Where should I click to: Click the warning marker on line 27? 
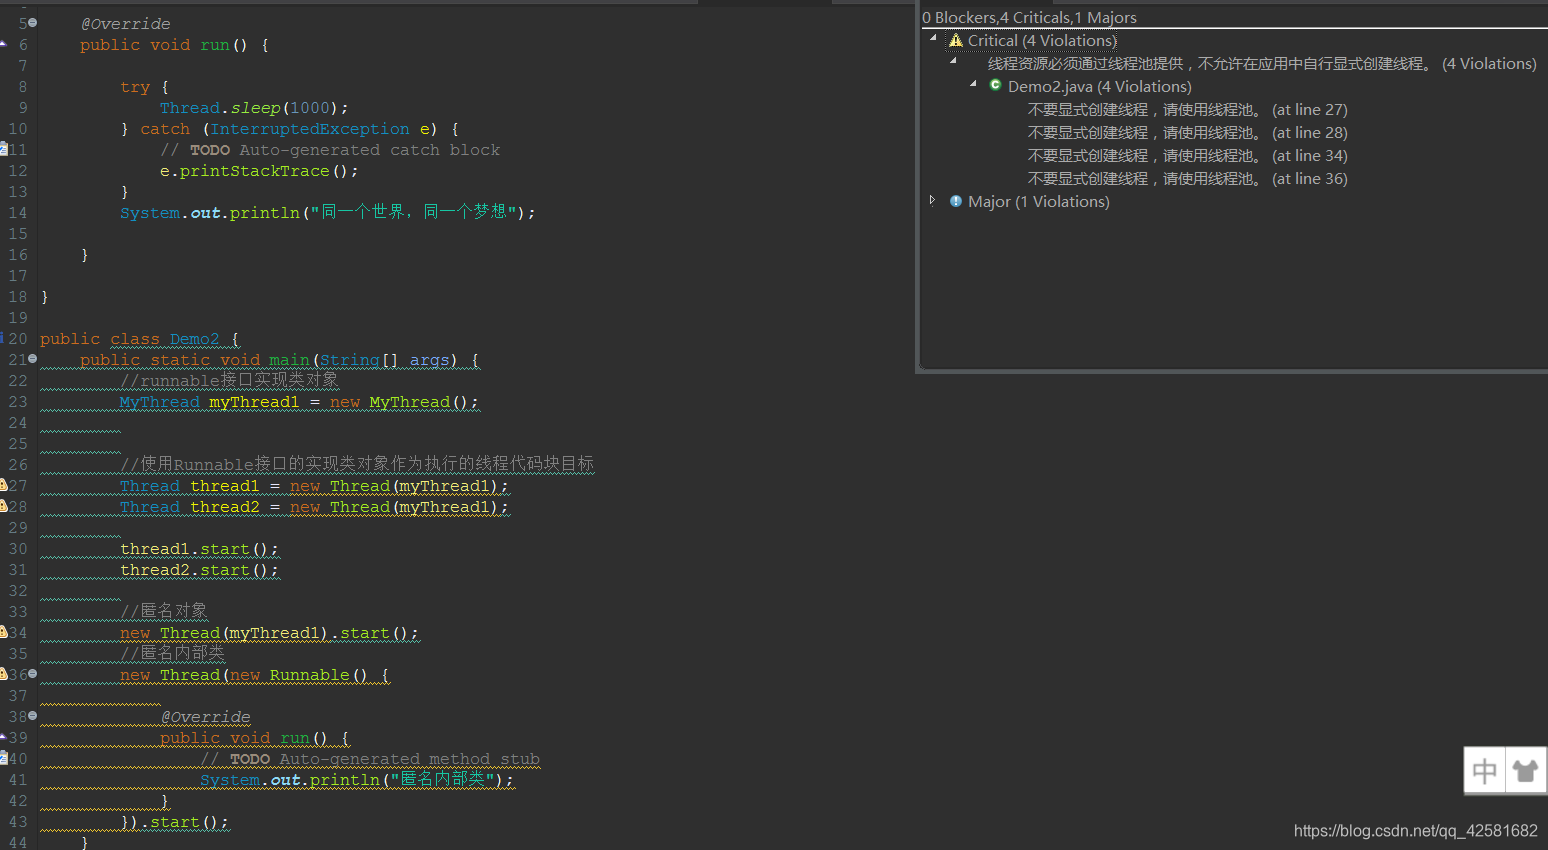coord(3,486)
